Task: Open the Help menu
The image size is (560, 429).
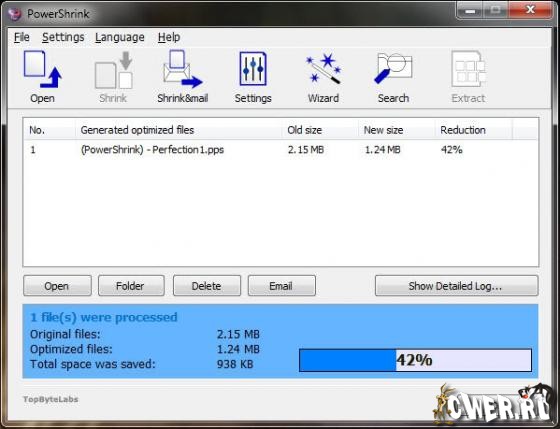Action: point(169,37)
